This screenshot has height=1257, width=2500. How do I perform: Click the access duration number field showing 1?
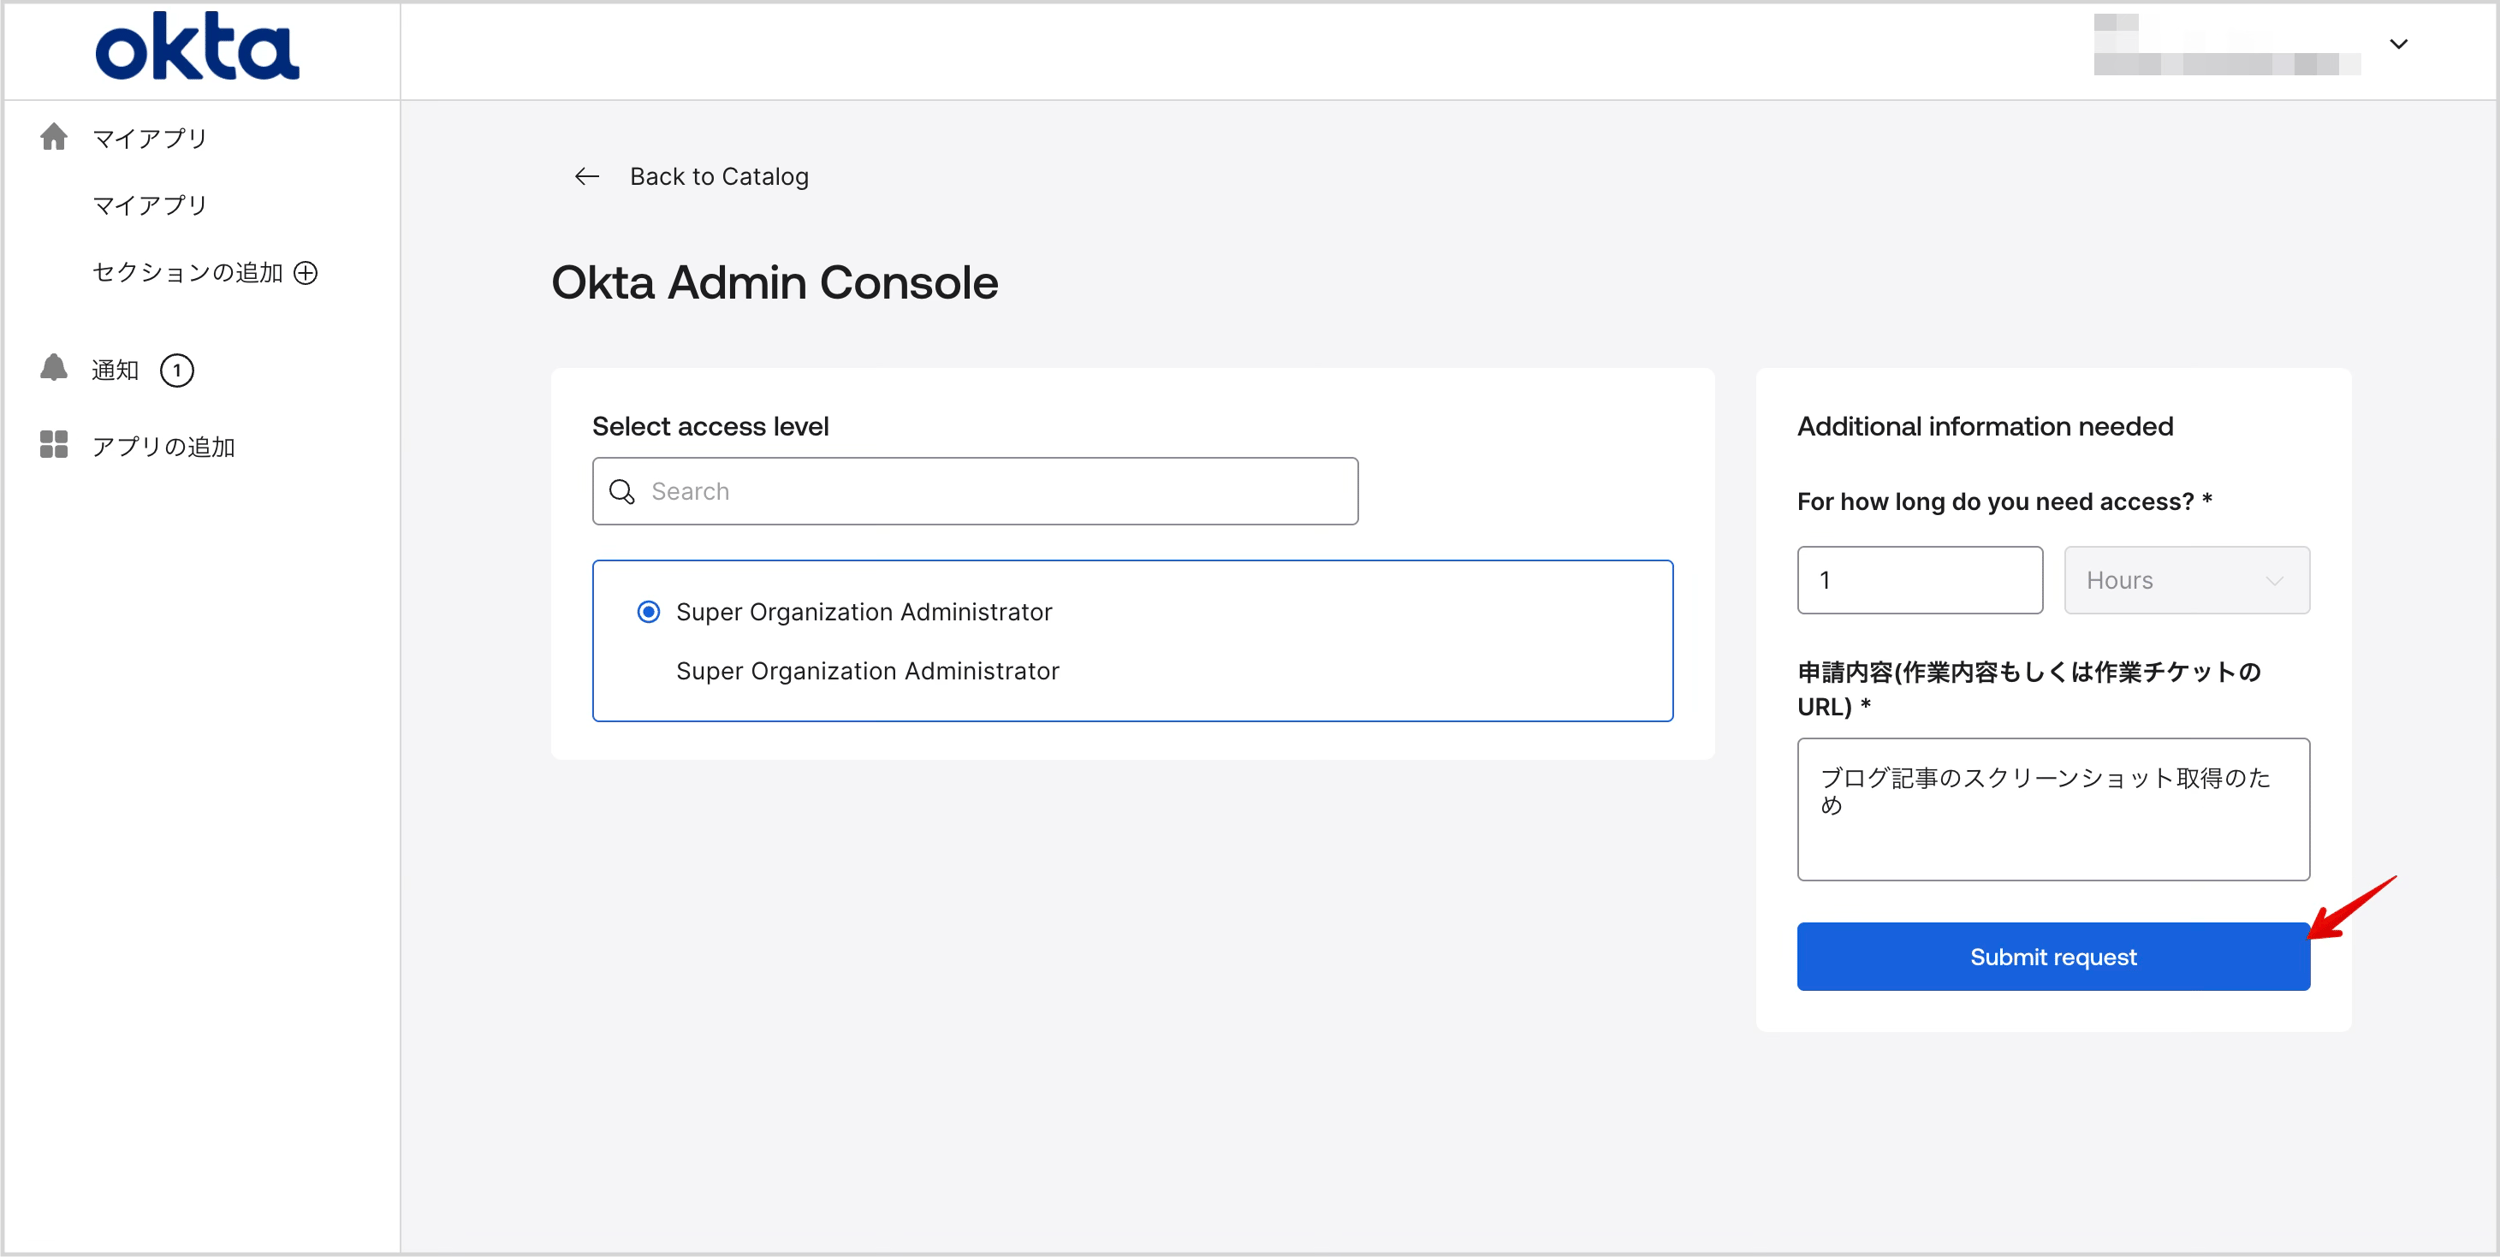pos(1919,580)
